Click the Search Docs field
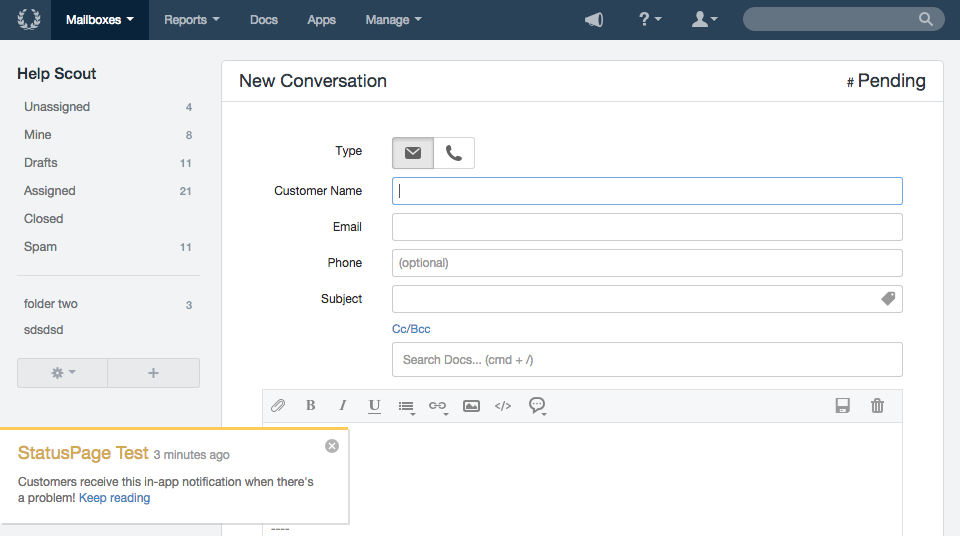 pos(647,360)
